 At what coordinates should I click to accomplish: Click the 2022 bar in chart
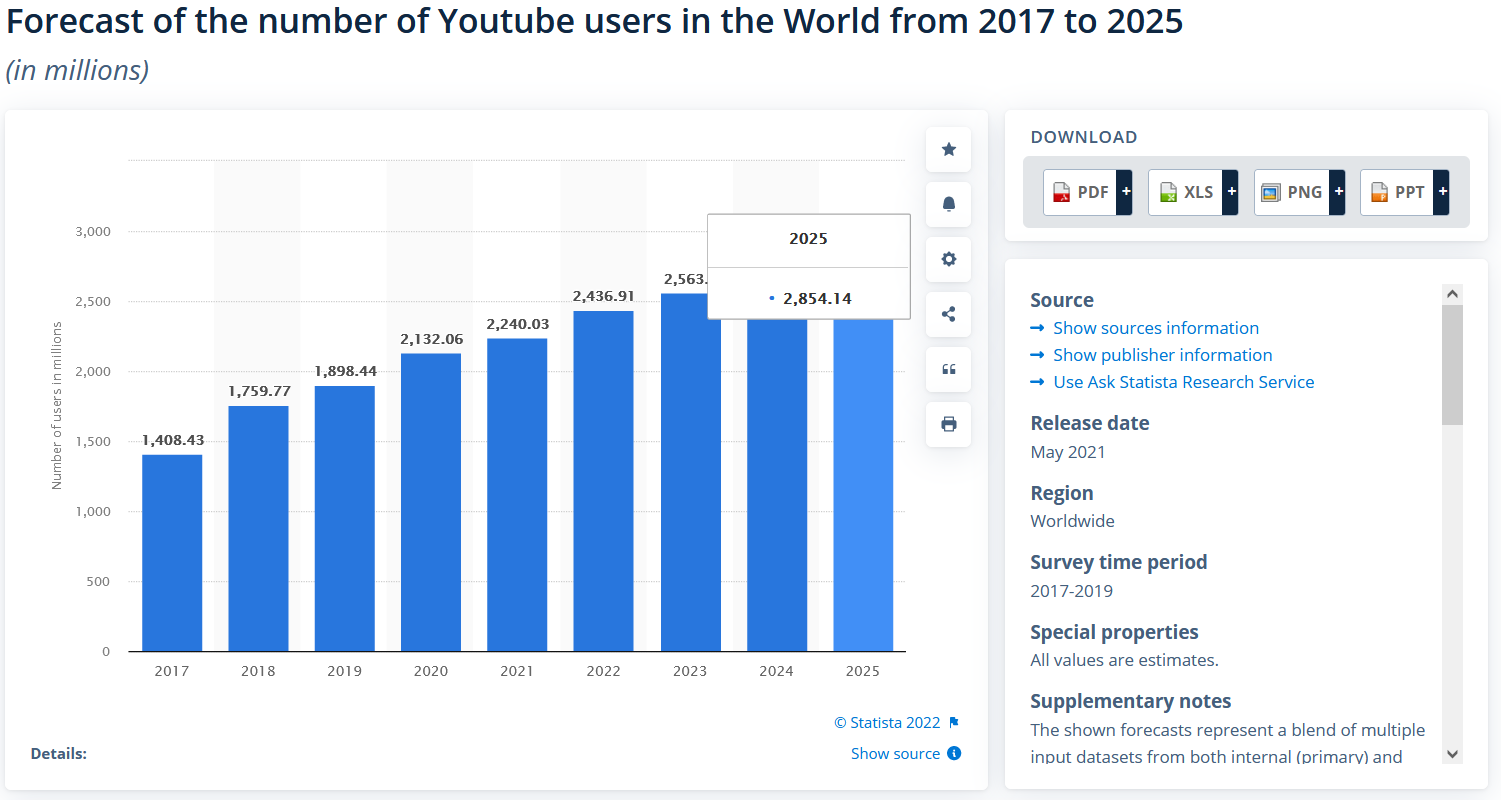(603, 481)
